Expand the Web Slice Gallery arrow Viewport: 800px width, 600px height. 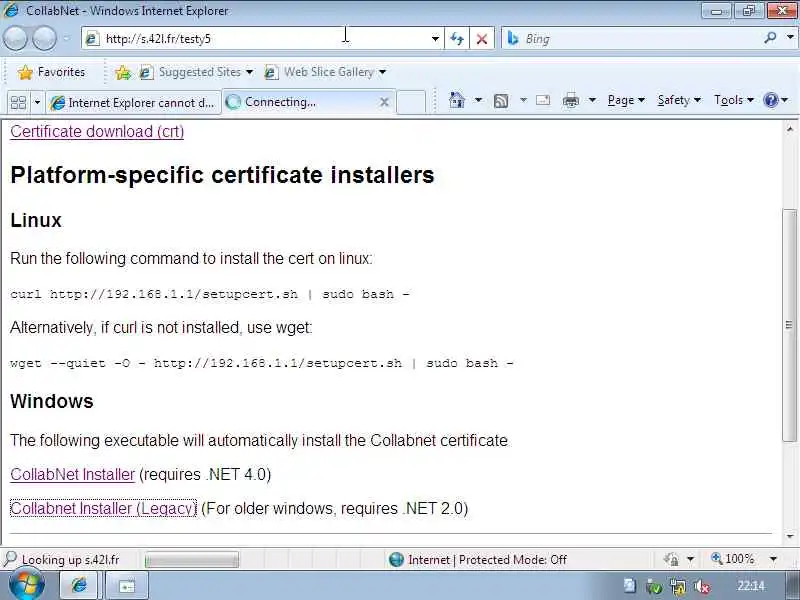382,72
